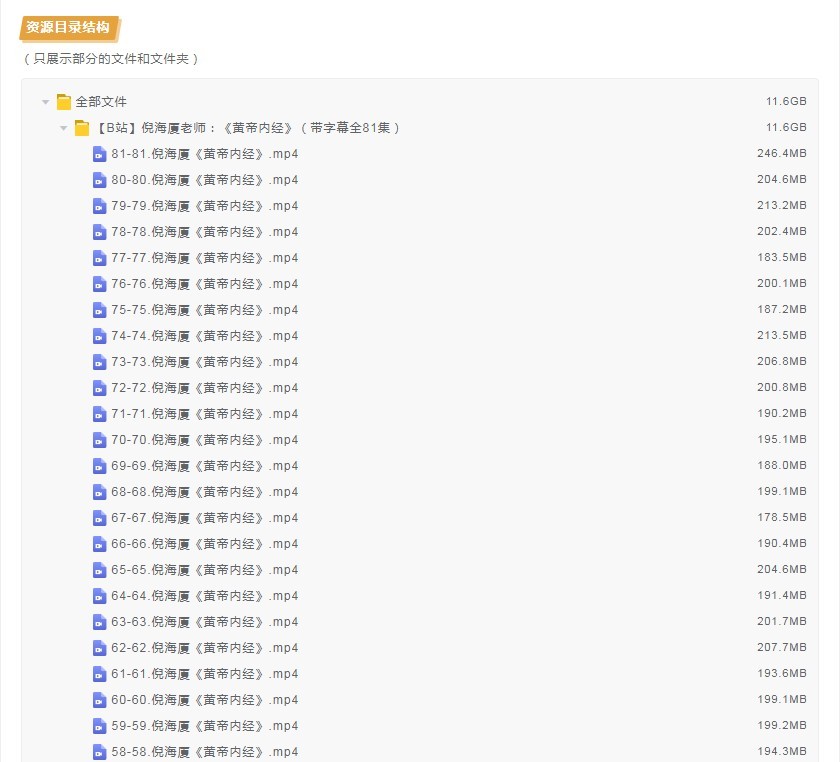
Task: Select file name 77-77.倪海厦《黄帝内经》.mp4
Action: coord(205,258)
